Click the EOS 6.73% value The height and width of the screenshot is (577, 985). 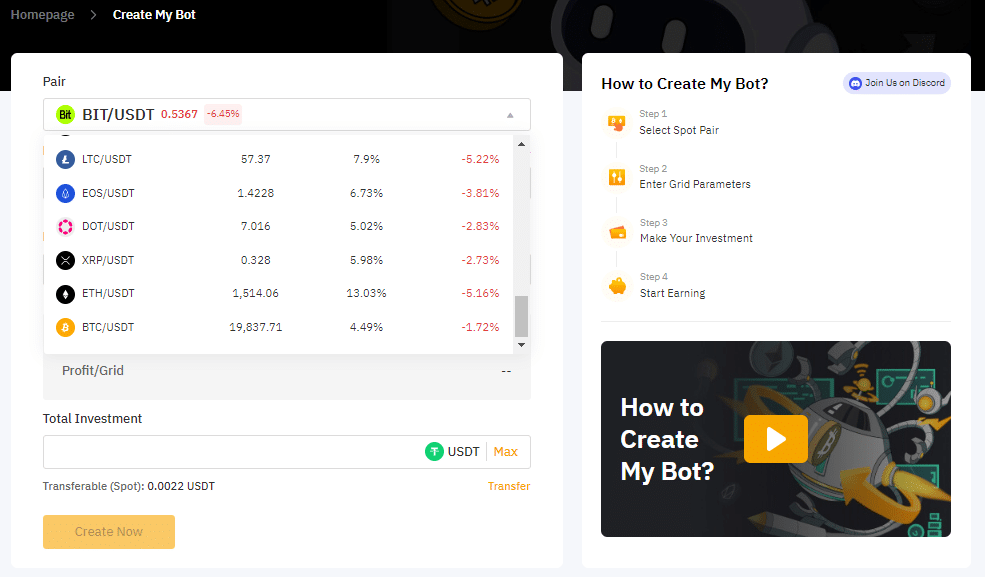pos(366,193)
